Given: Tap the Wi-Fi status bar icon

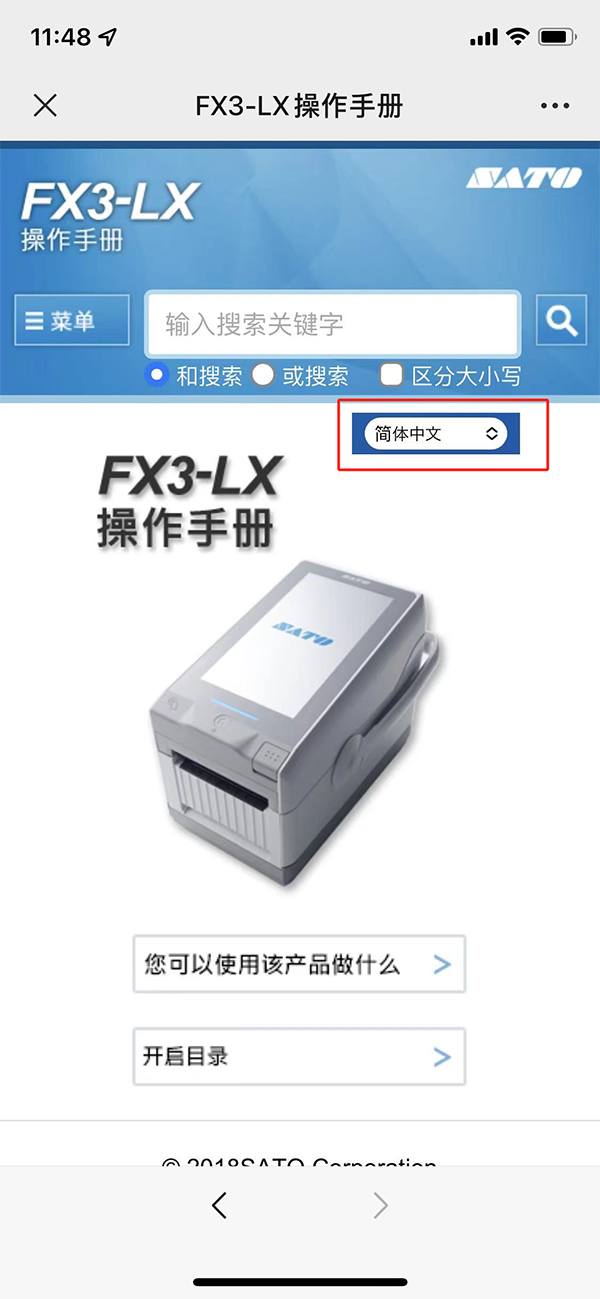Looking at the screenshot, I should click(517, 38).
